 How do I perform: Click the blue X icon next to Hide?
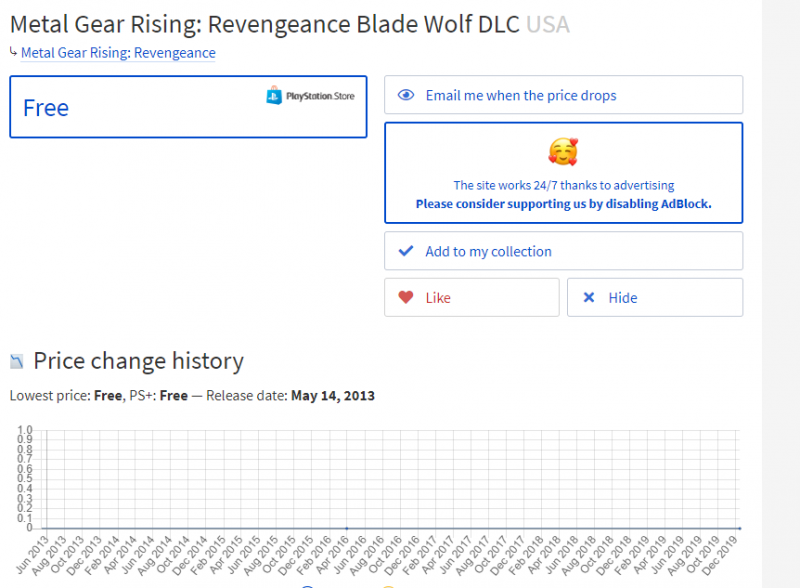(589, 297)
